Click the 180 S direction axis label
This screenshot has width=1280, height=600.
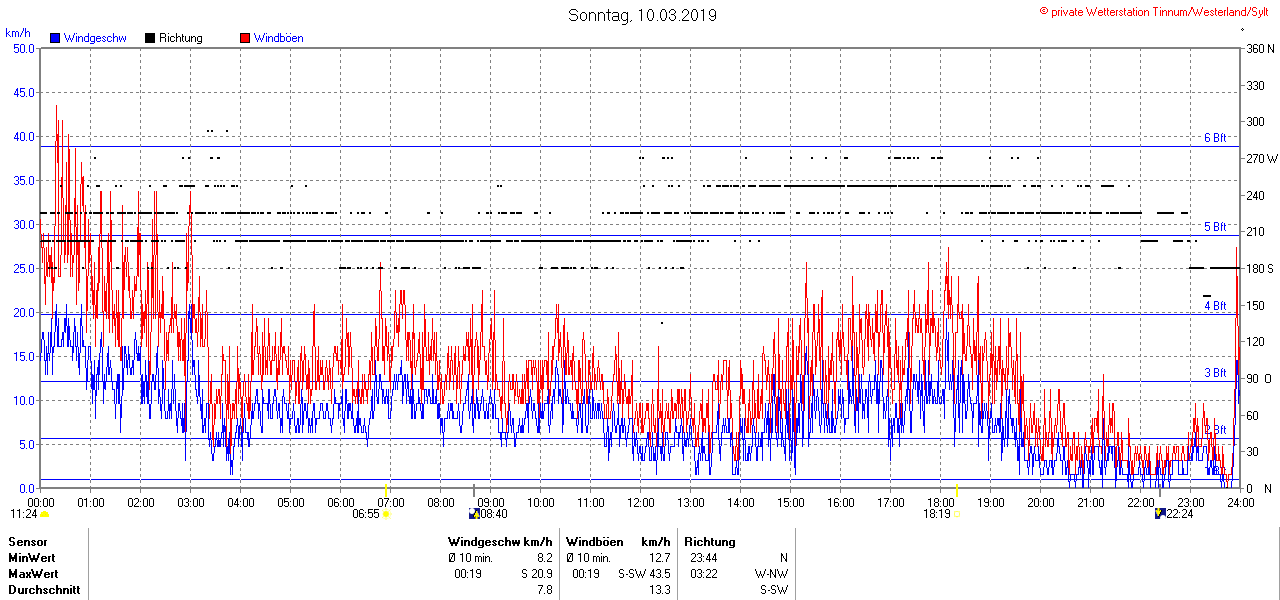tap(1260, 268)
